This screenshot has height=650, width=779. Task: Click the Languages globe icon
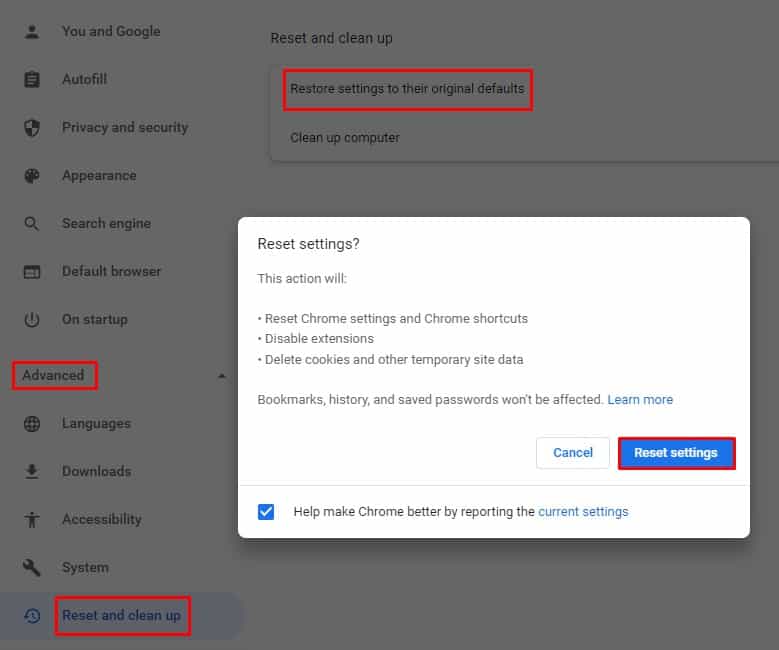click(32, 424)
